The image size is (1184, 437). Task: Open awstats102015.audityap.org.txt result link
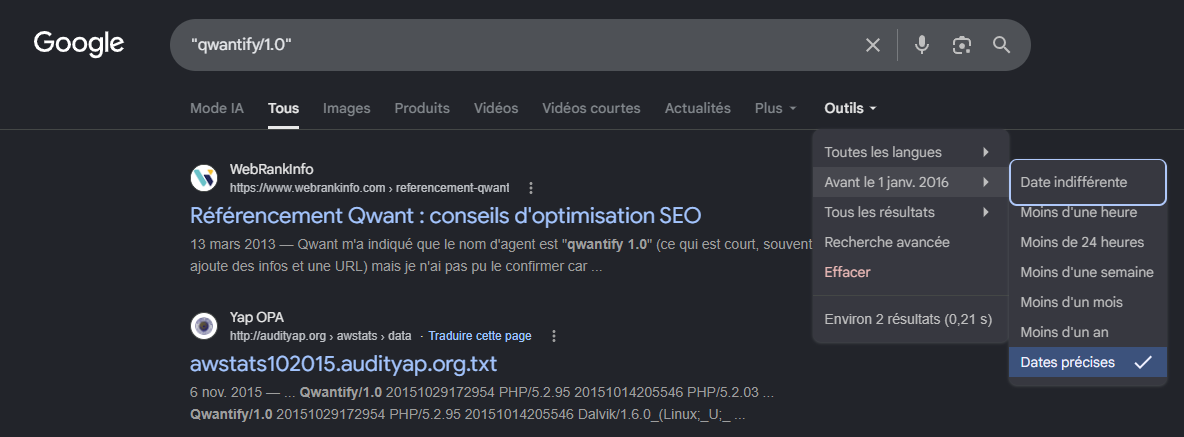tap(344, 365)
